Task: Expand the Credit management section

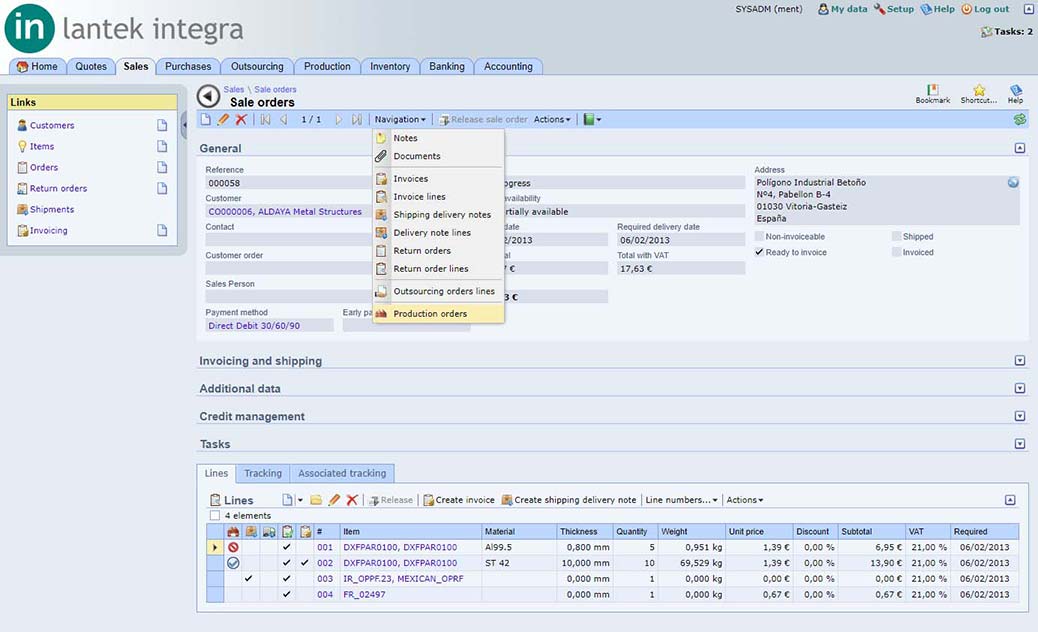Action: [1019, 416]
